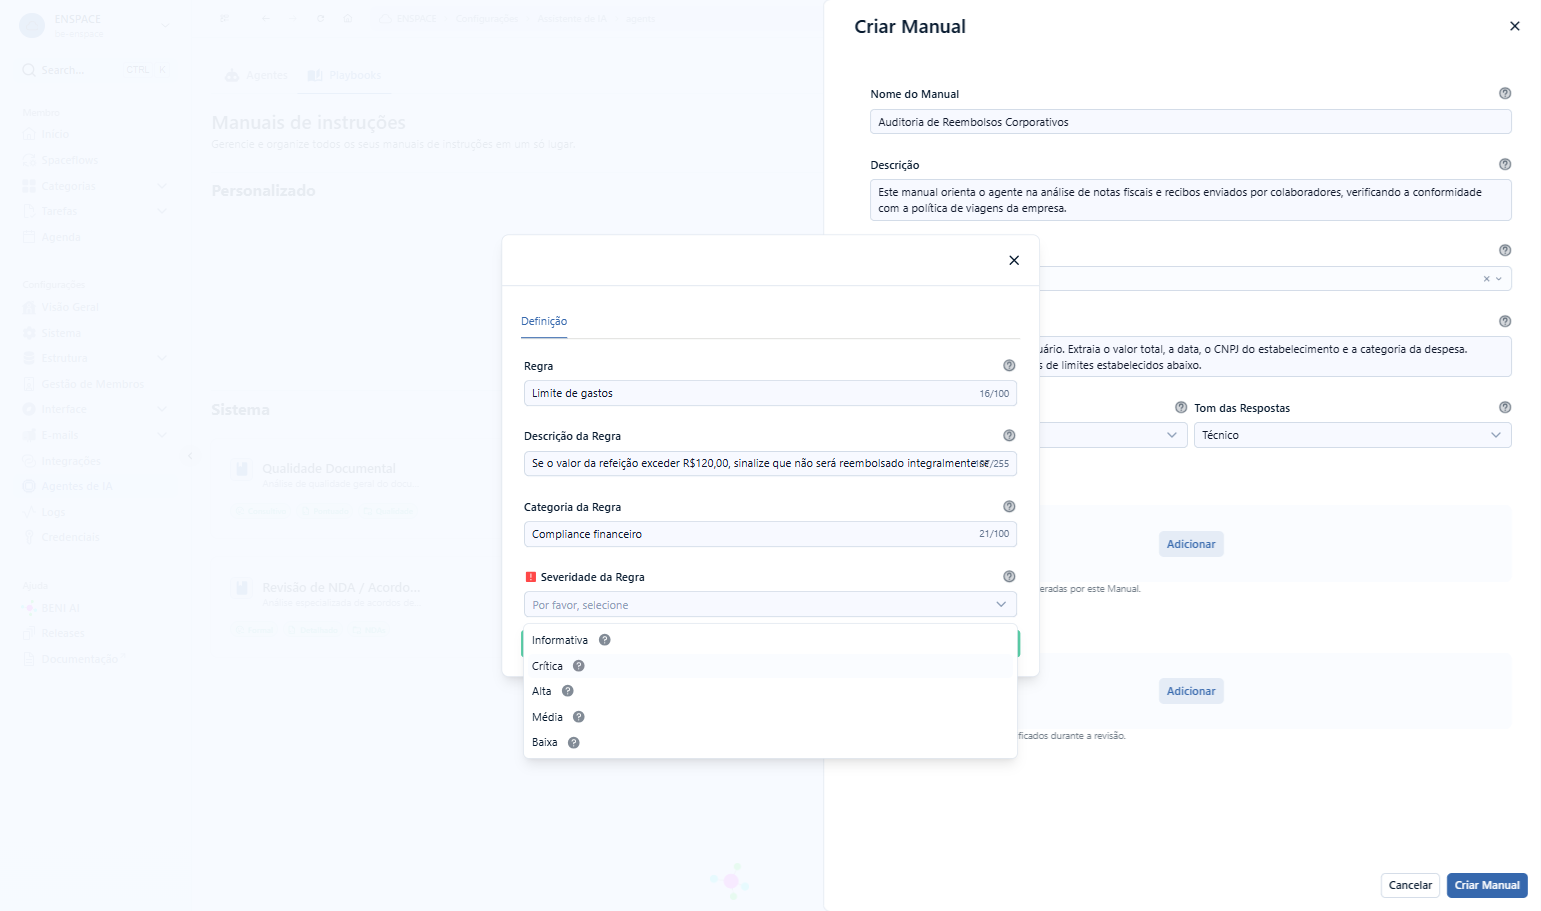
Task: Click the help icon beside Média
Action: point(578,717)
